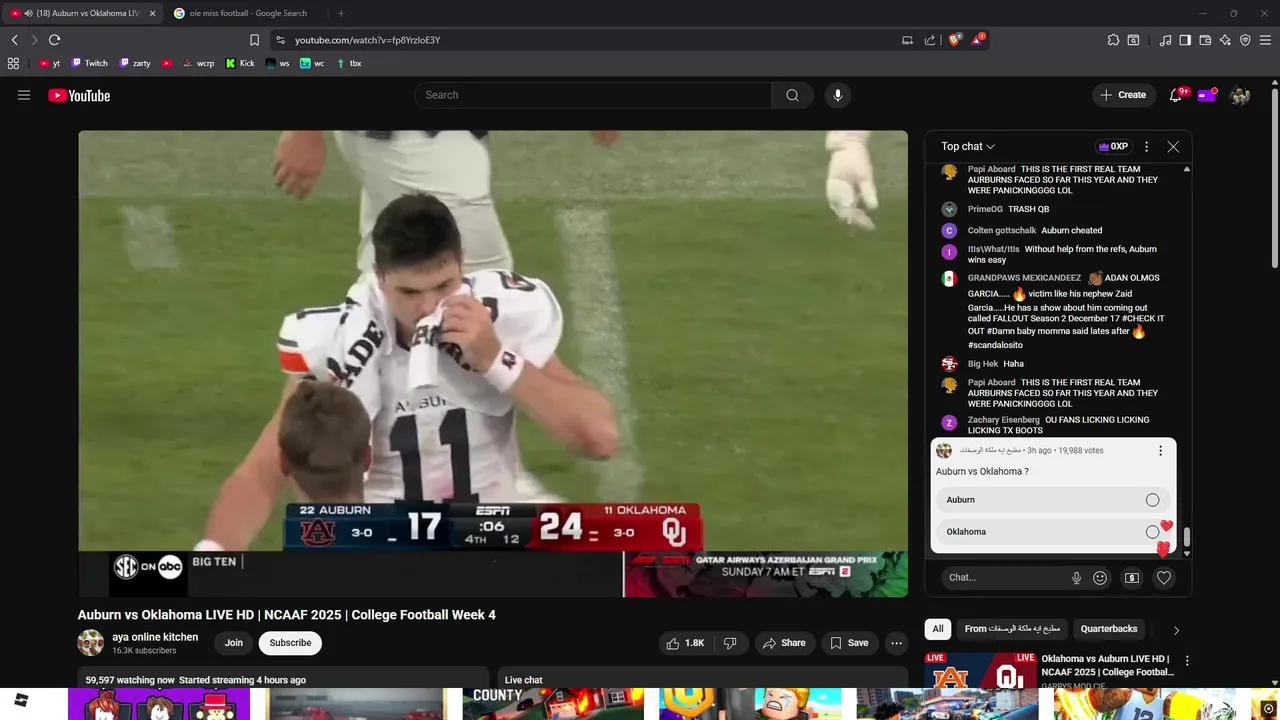This screenshot has height=720, width=1280.
Task: Open the tbx bookmark
Action: tap(349, 63)
